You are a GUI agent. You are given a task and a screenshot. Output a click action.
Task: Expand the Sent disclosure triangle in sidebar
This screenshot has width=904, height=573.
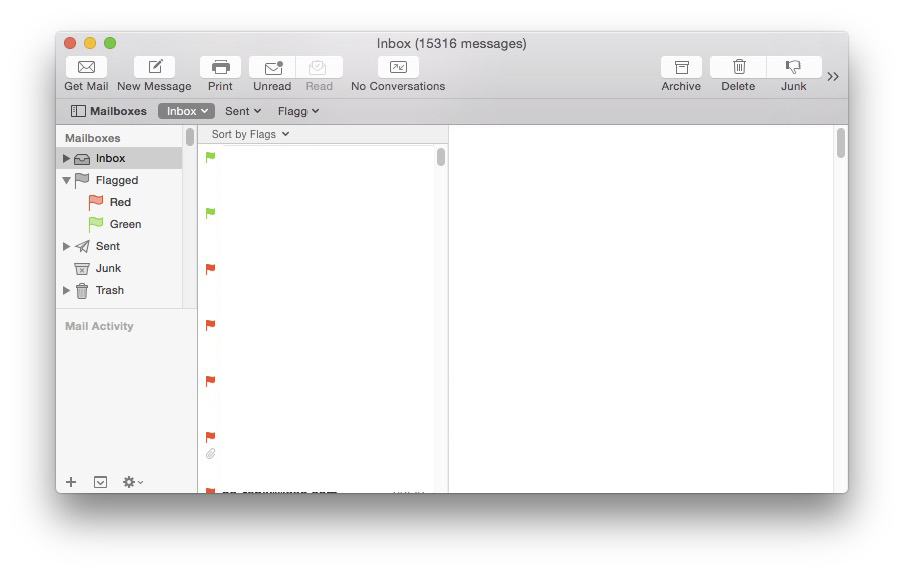[x=66, y=246]
